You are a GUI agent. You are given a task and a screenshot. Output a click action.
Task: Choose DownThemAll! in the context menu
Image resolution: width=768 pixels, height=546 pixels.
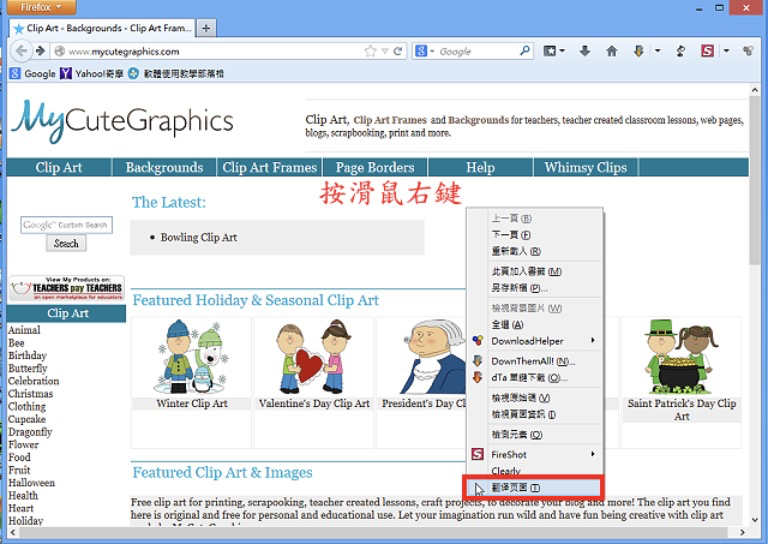[534, 361]
